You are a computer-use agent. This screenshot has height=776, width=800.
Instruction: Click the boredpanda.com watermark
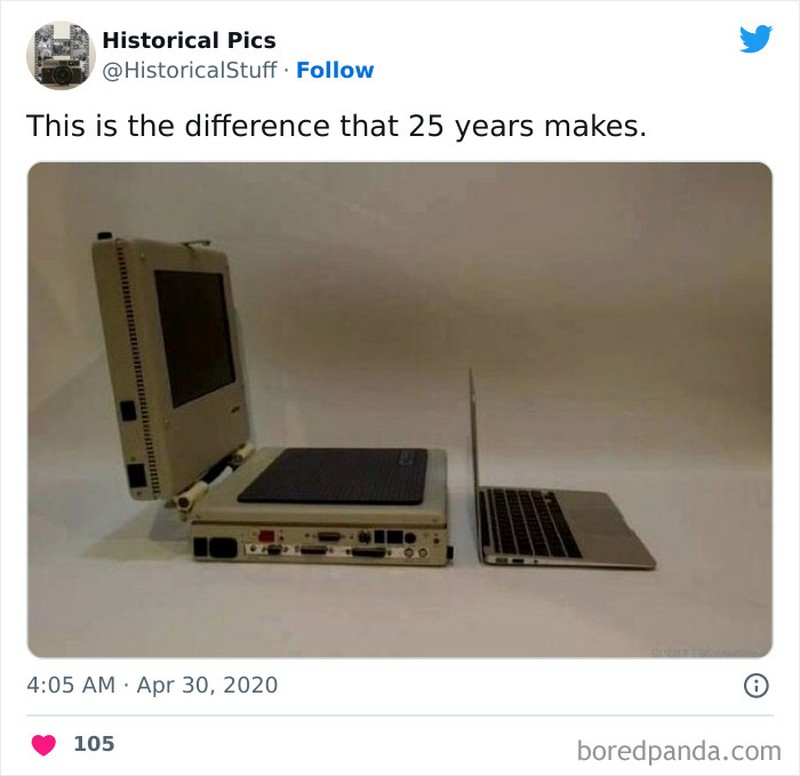(679, 751)
